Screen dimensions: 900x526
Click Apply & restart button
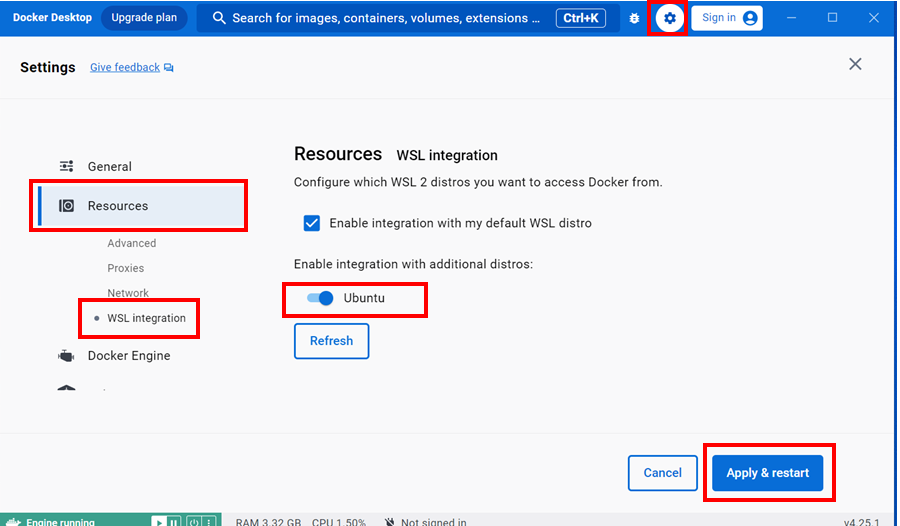(767, 473)
